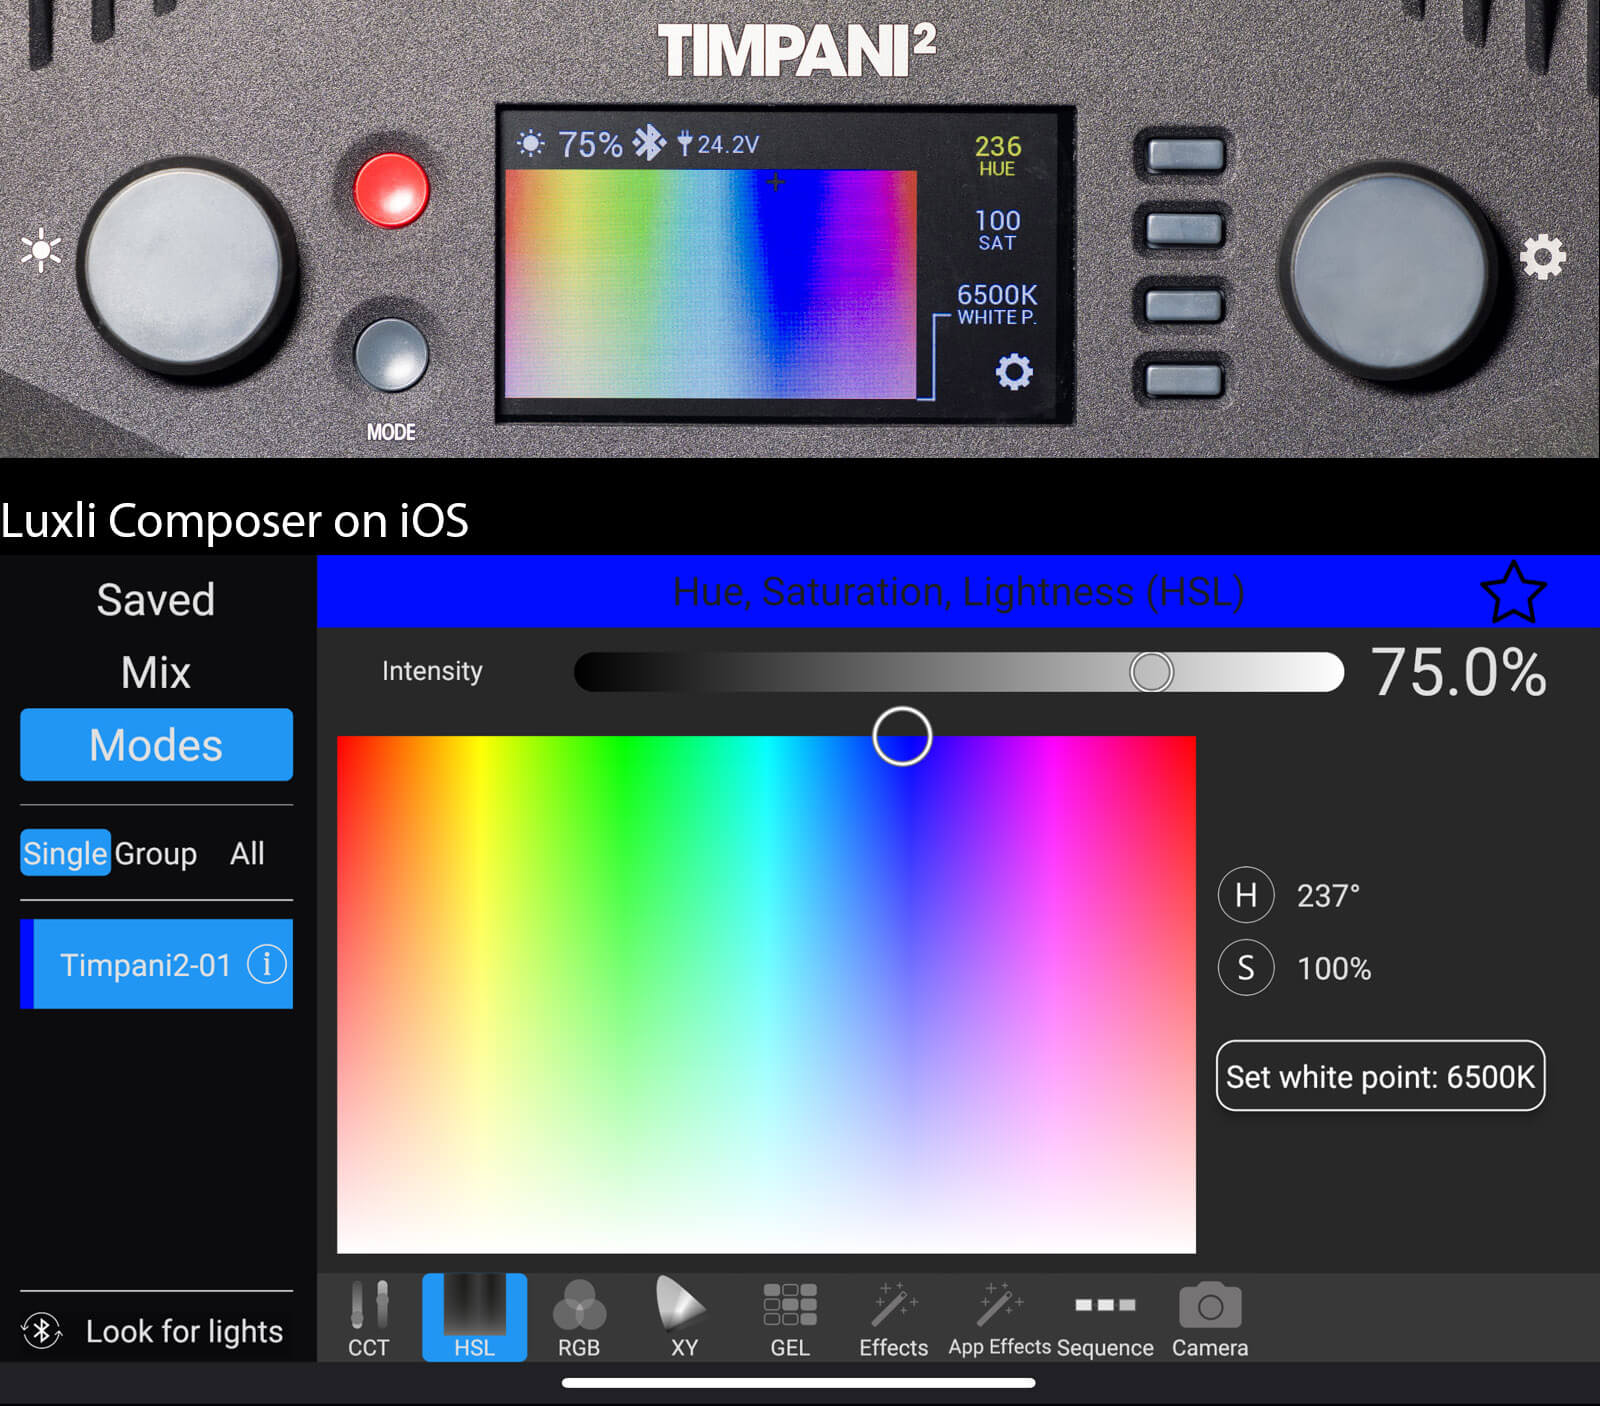Open the CCT mode icon
1600x1406 pixels.
[368, 1317]
